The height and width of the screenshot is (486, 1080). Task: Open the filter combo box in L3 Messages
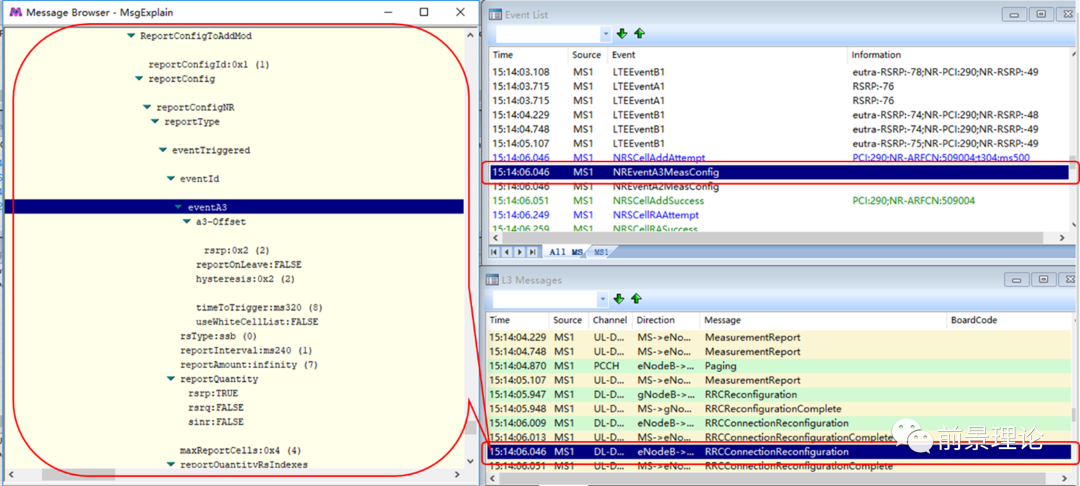click(x=603, y=299)
